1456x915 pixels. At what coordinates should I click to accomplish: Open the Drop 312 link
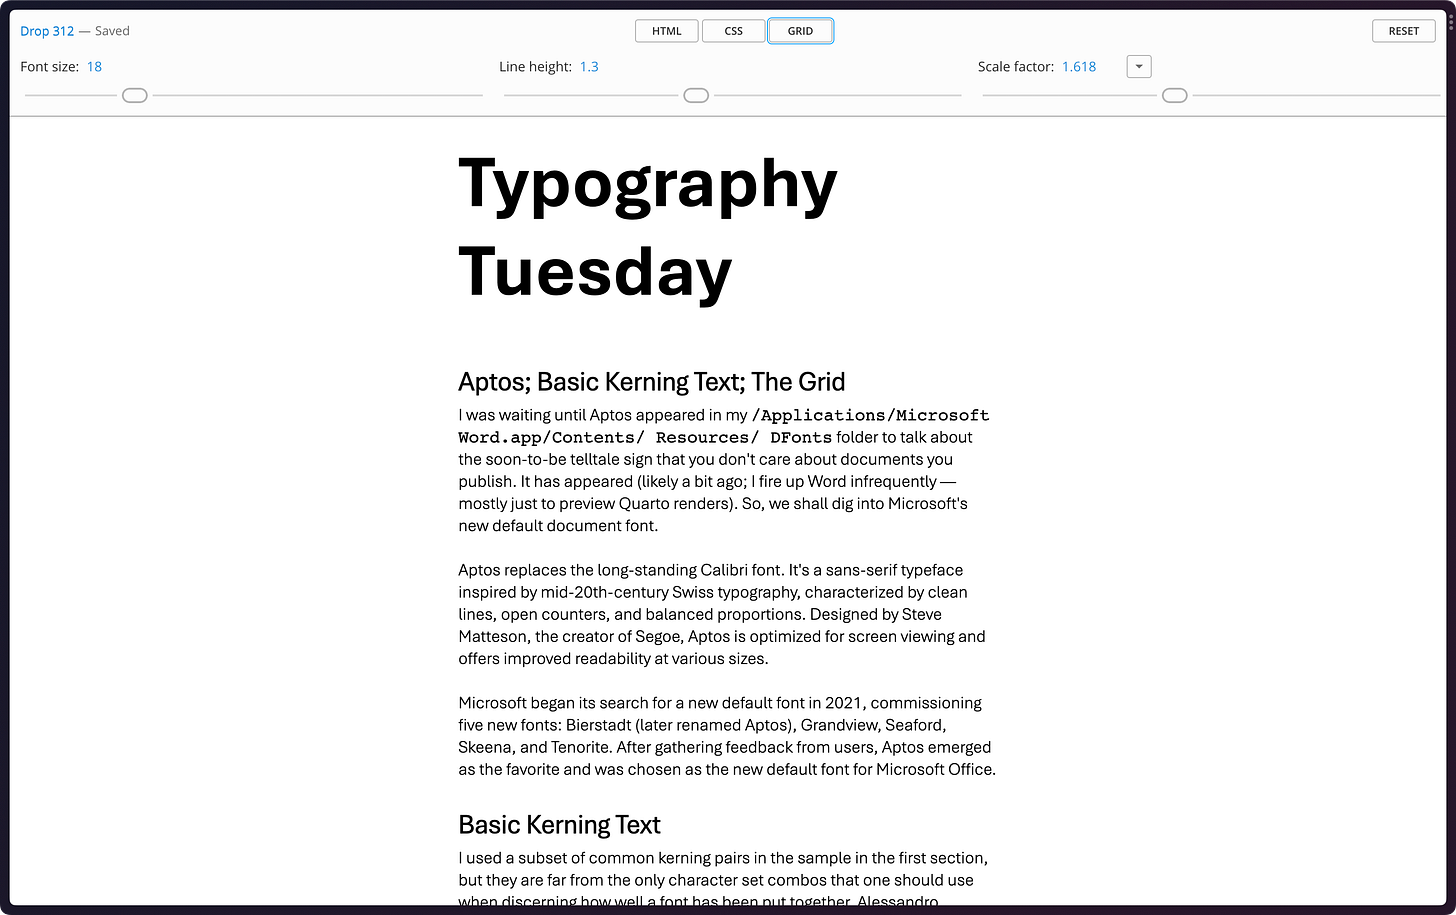coord(47,31)
